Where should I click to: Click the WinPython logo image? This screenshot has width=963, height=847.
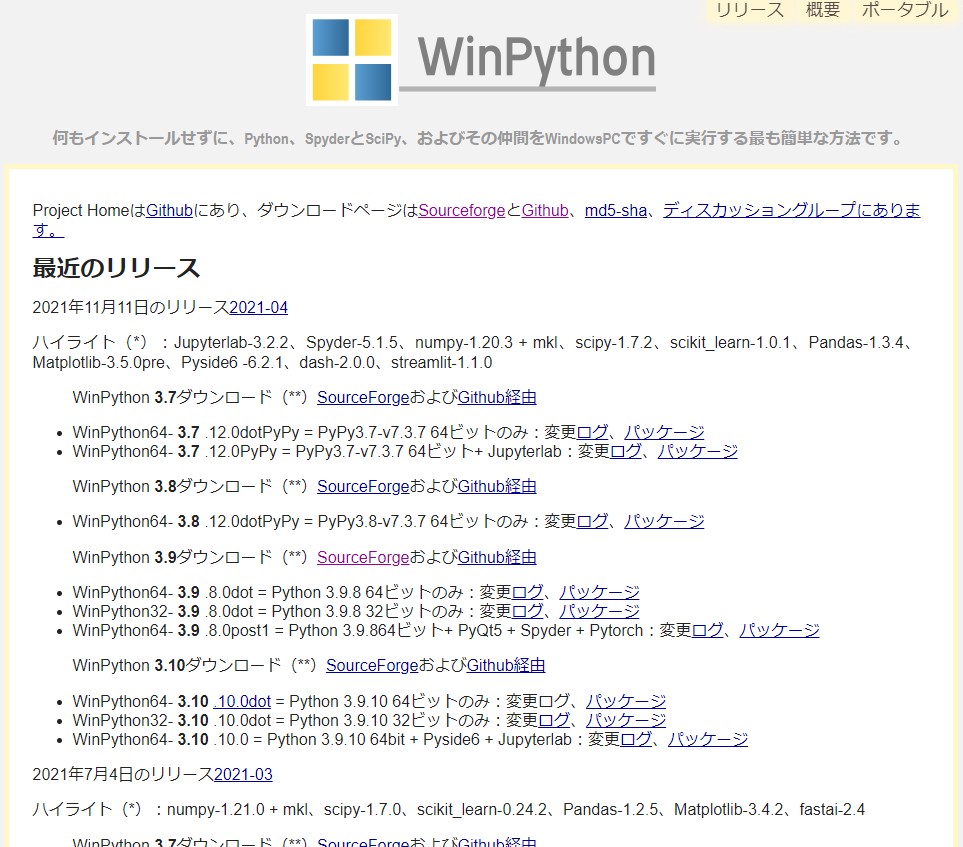(481, 60)
